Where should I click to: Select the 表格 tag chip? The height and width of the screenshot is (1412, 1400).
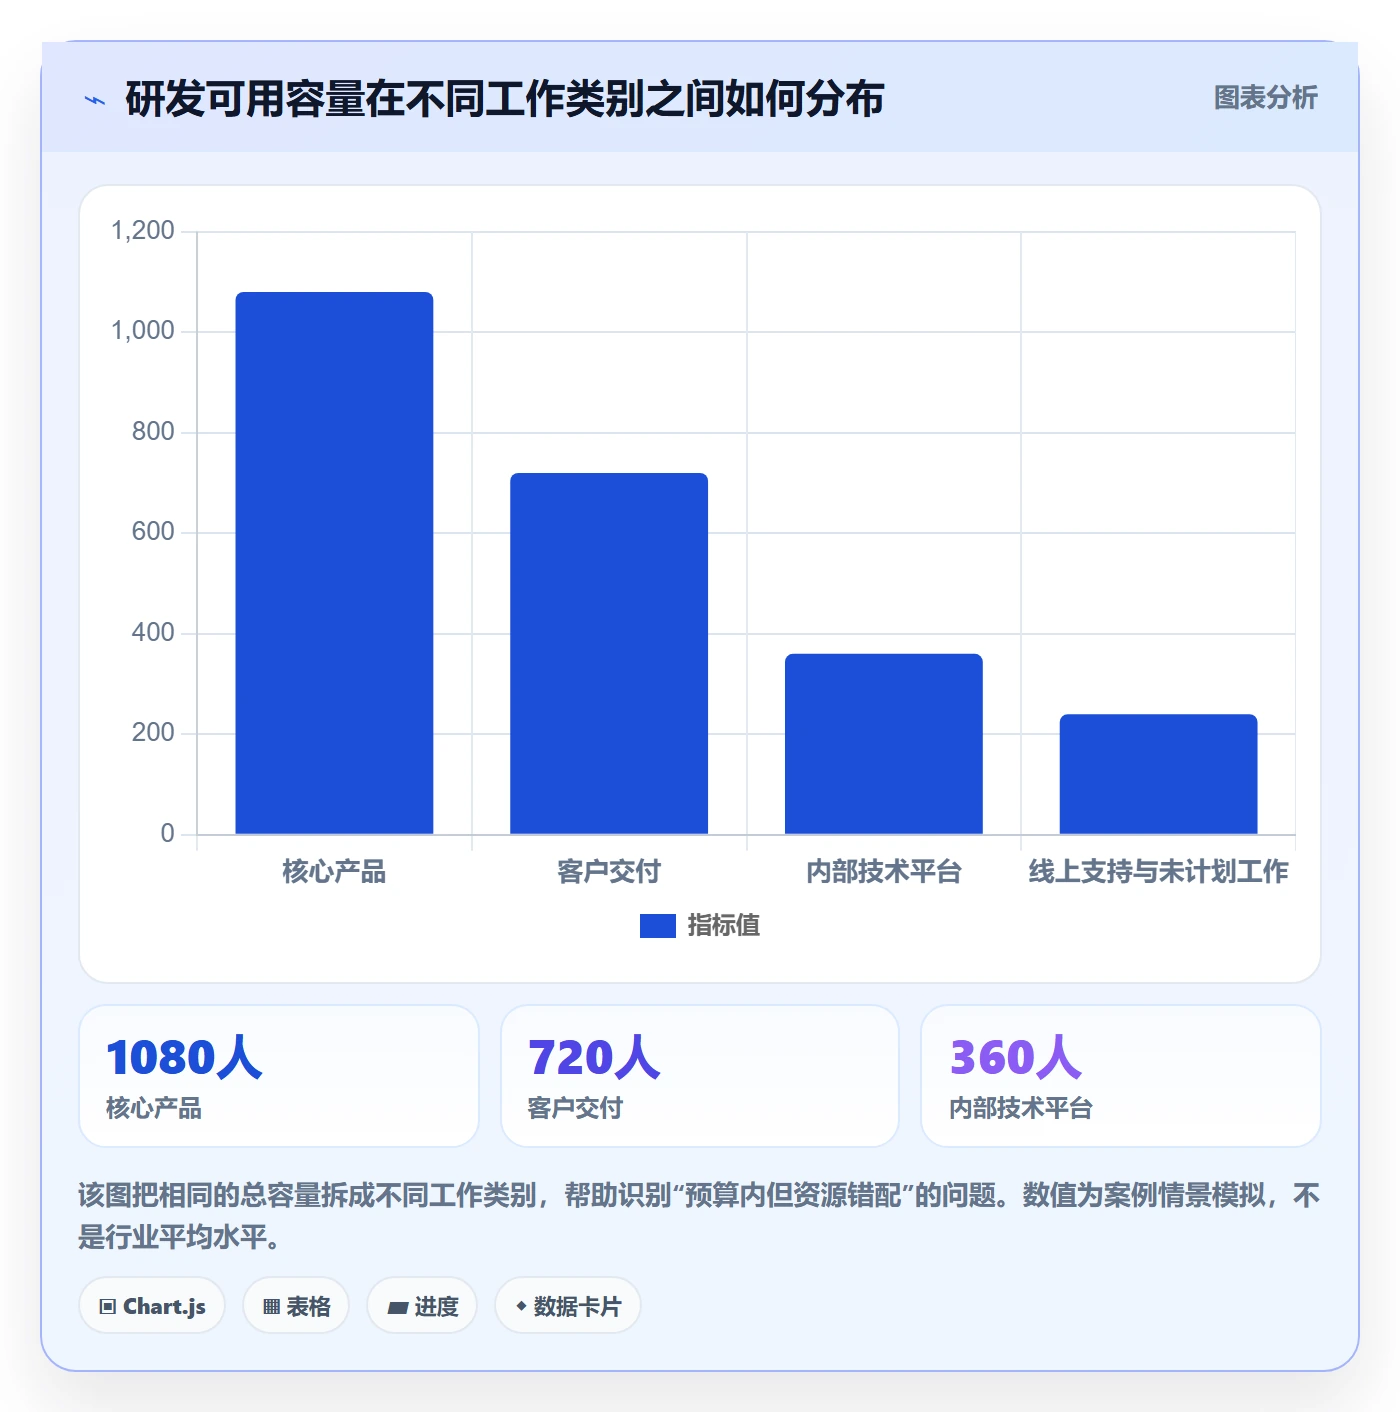coord(296,1306)
